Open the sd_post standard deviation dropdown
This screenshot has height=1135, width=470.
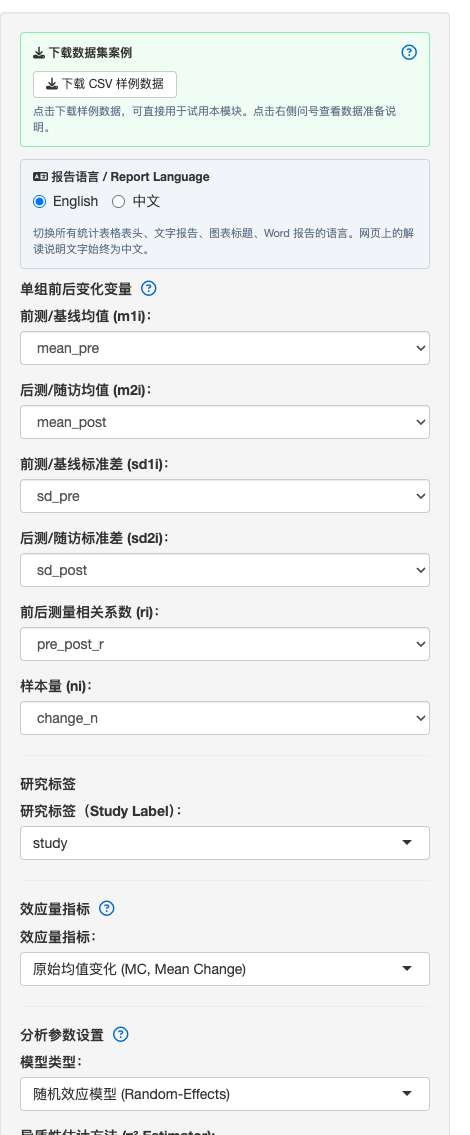[224, 570]
